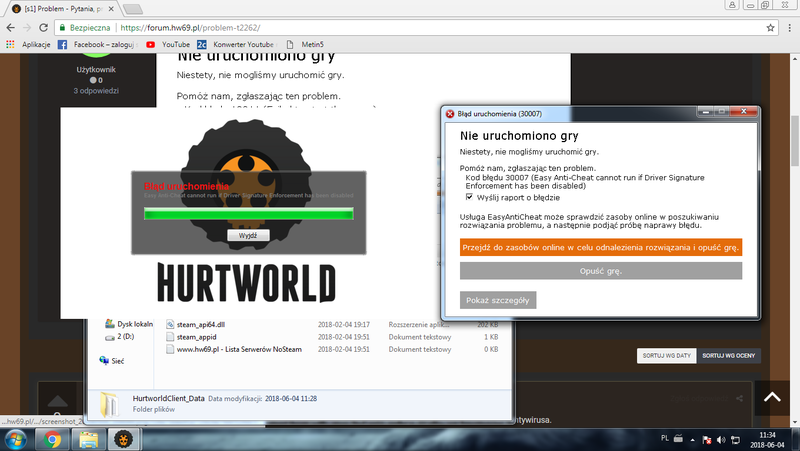Toggle the Wyślij raport o błędzie checkbox
Screen dimensions: 800x451
pos(469,197)
